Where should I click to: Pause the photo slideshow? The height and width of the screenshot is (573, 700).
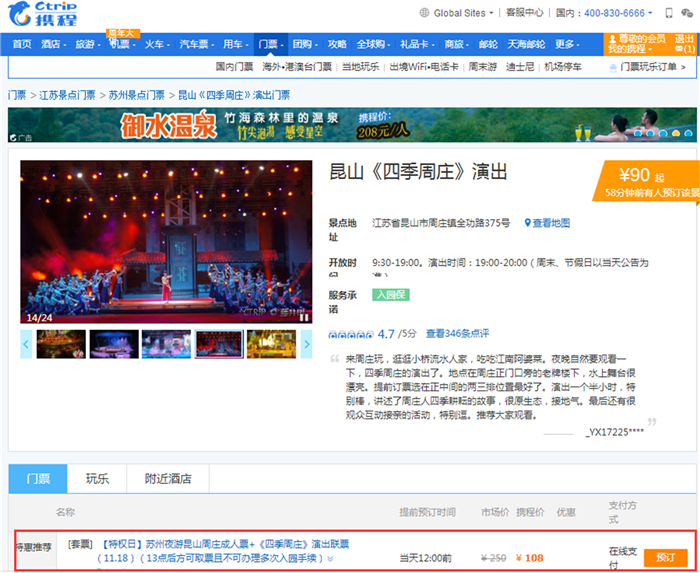coord(304,317)
